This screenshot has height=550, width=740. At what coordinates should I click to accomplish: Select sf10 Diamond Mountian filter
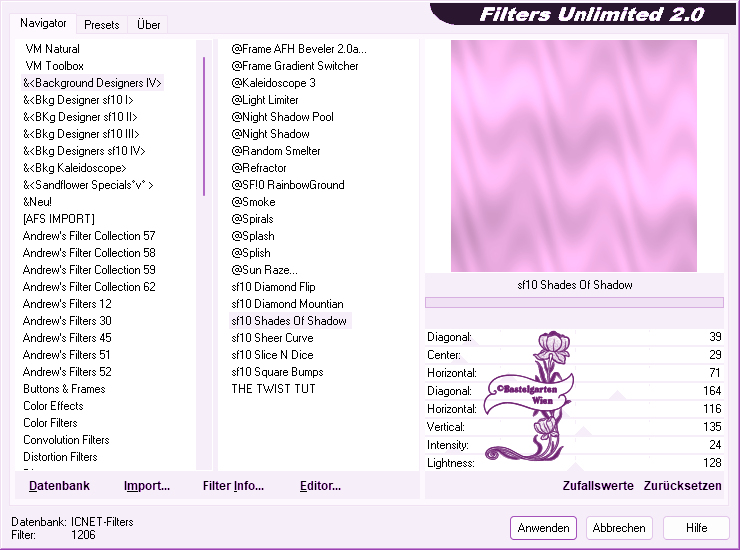(x=287, y=304)
